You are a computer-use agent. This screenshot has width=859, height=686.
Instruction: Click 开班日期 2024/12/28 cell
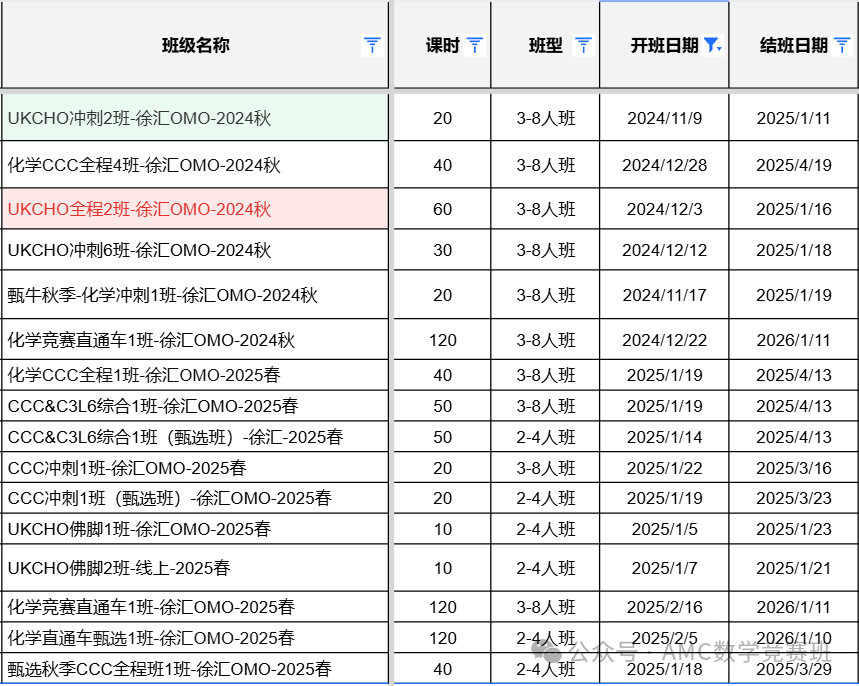point(665,165)
